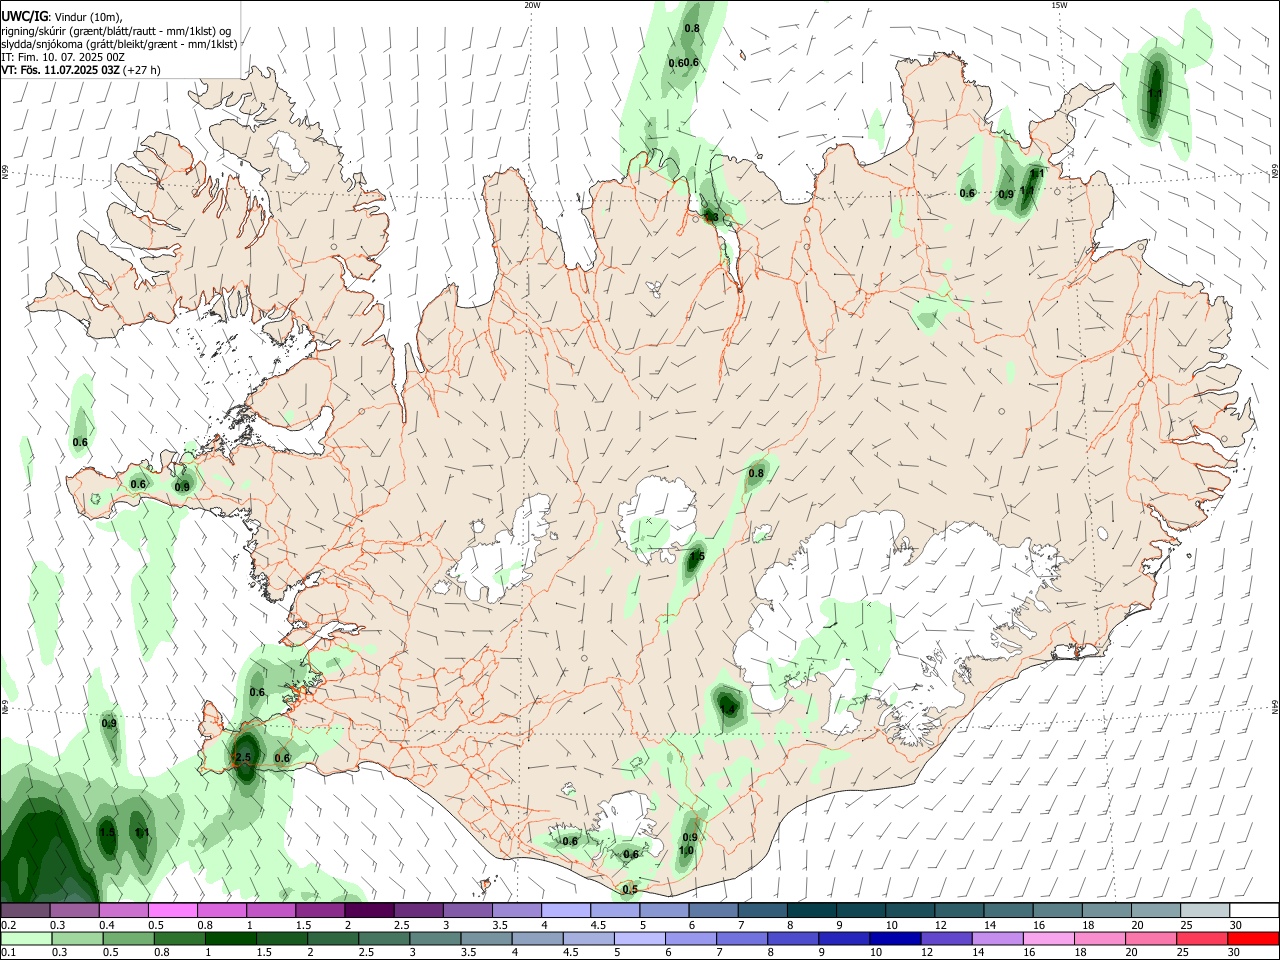This screenshot has width=1280, height=960.
Task: Pick the dusky plum 0.2–0.3 snow swatch
Action: [x=25, y=911]
